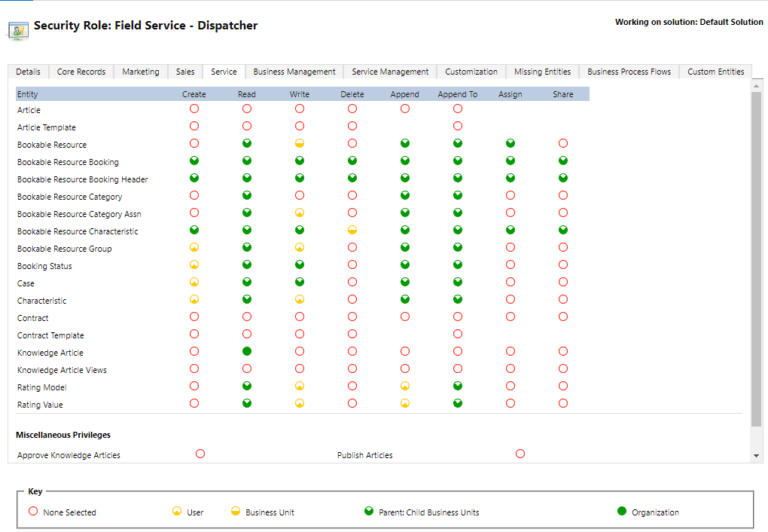
Task: Click the Bookable Resource Group entity row label
Action: tap(64, 249)
